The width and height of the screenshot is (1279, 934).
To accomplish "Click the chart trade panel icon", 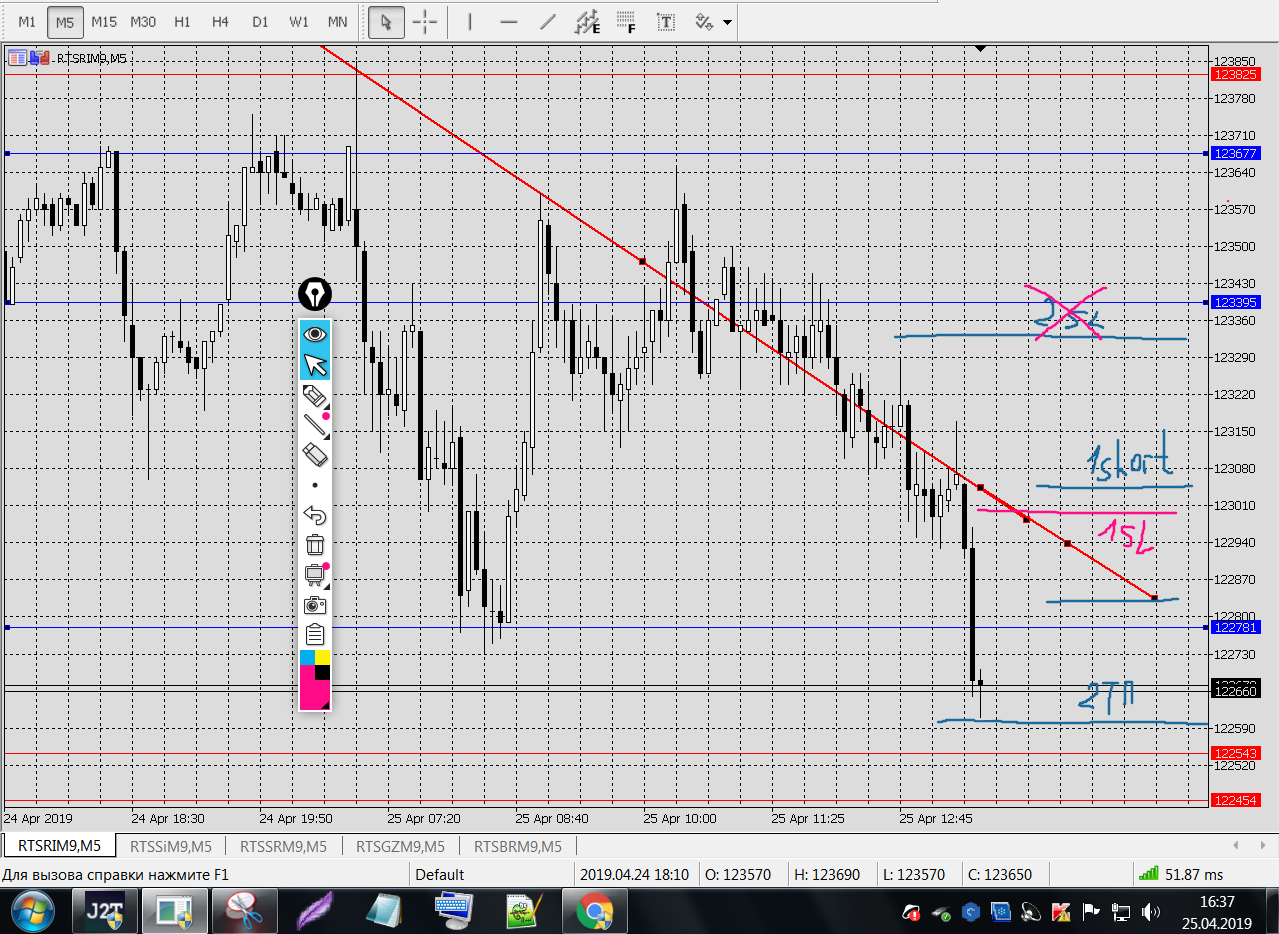I will (x=18, y=57).
